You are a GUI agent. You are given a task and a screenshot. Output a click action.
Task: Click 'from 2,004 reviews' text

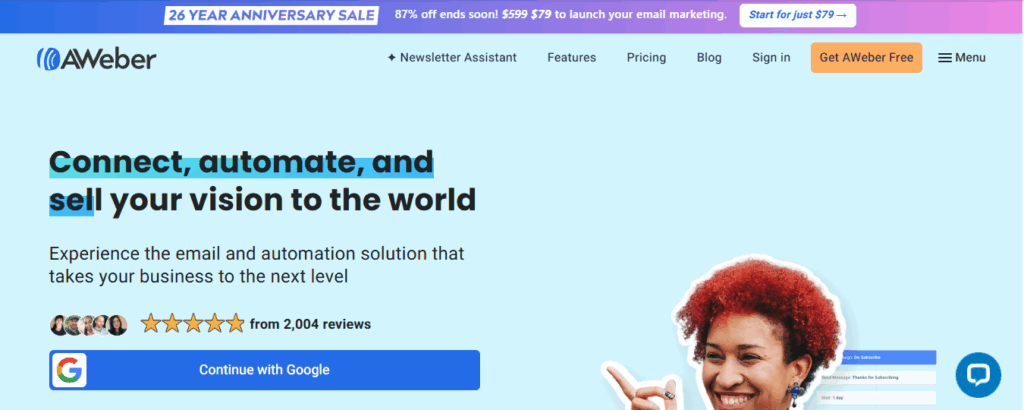click(310, 324)
